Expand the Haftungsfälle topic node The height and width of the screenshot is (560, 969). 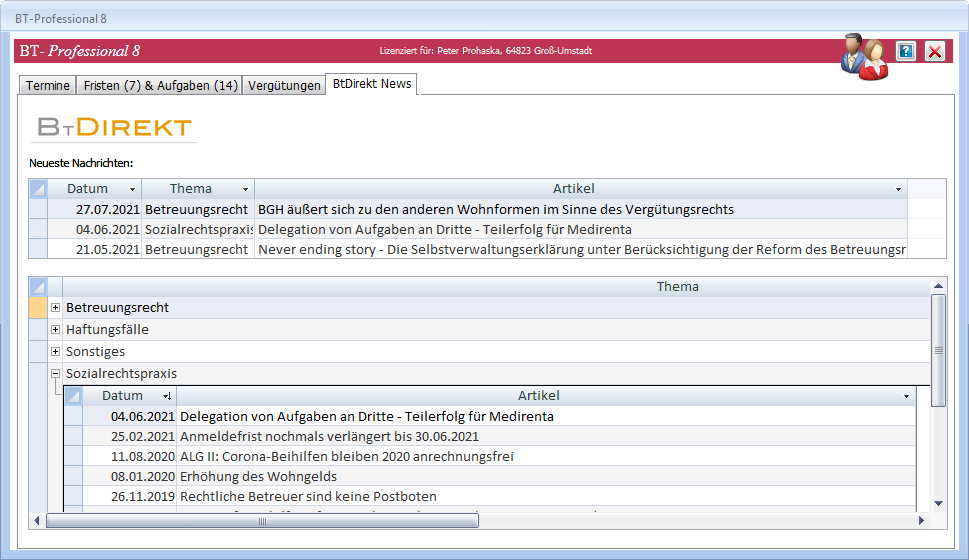56,329
